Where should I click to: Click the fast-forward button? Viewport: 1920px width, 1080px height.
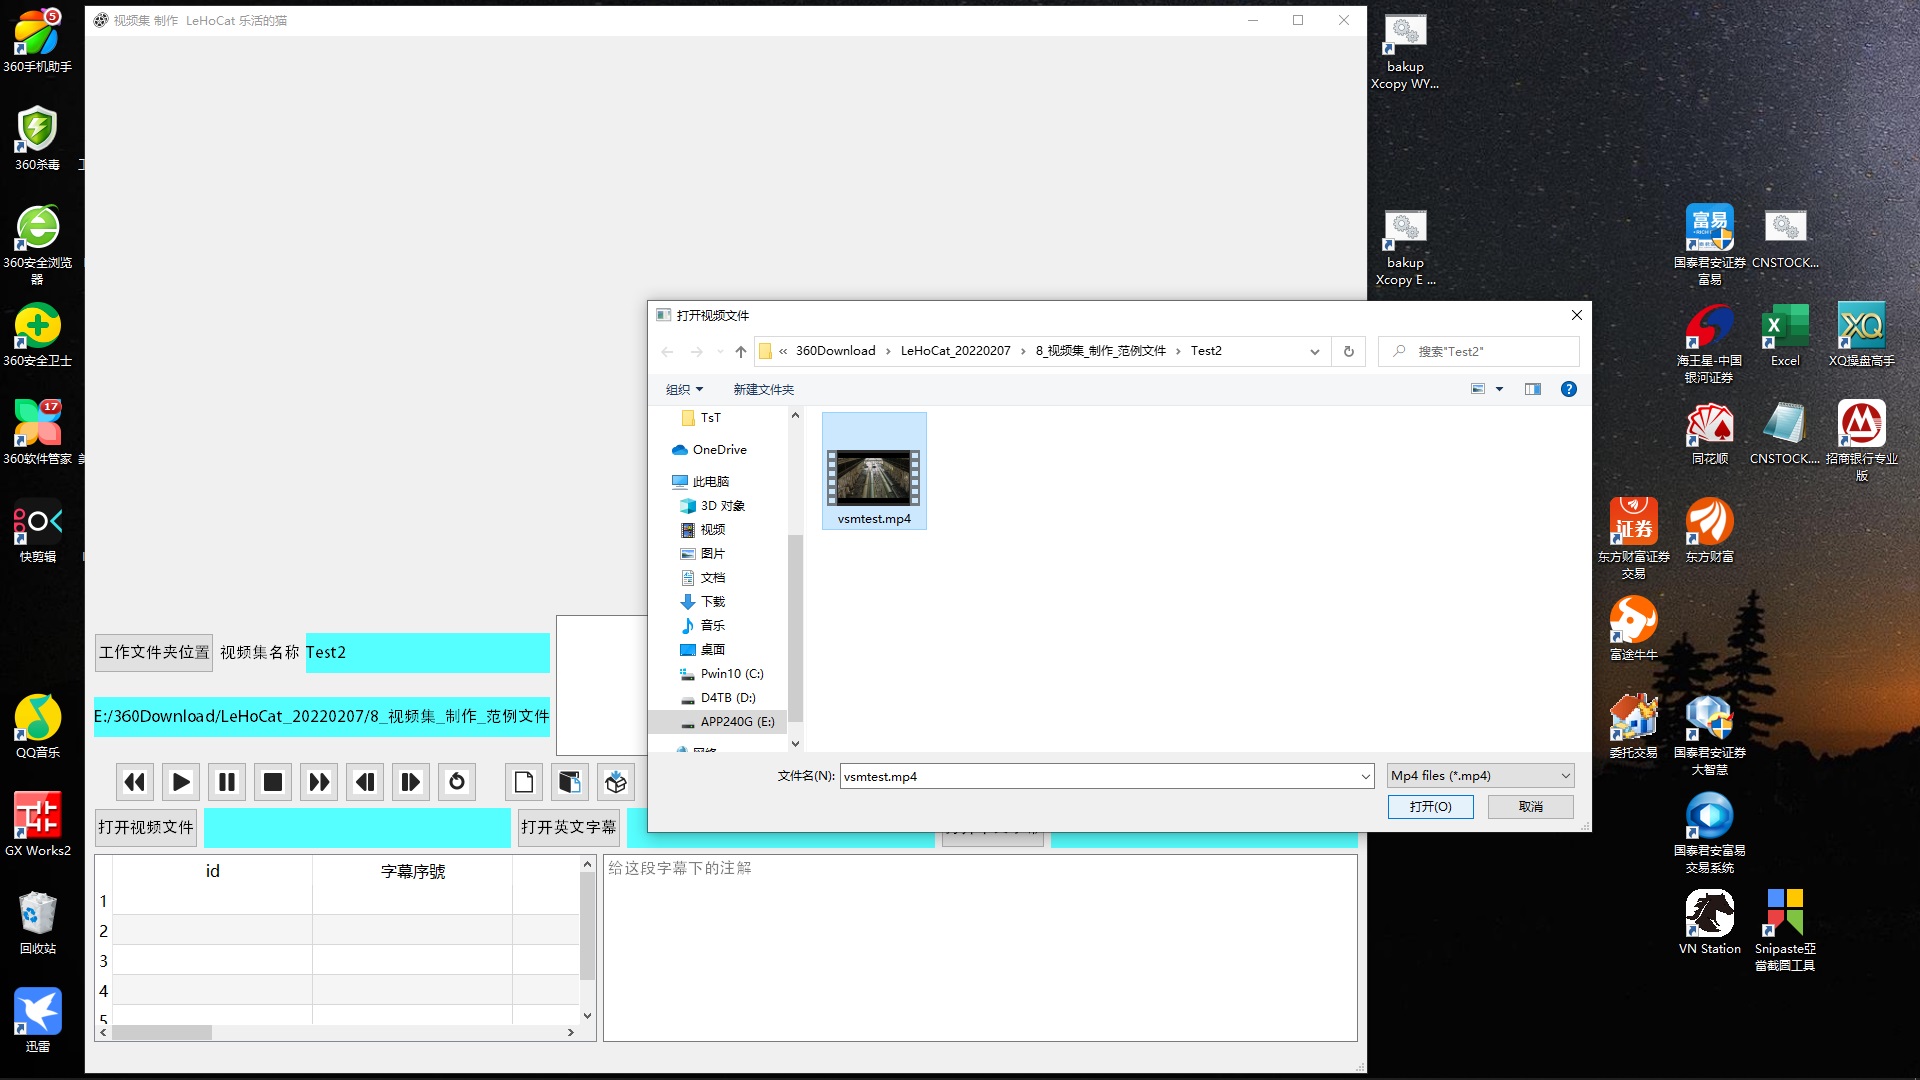click(x=319, y=782)
